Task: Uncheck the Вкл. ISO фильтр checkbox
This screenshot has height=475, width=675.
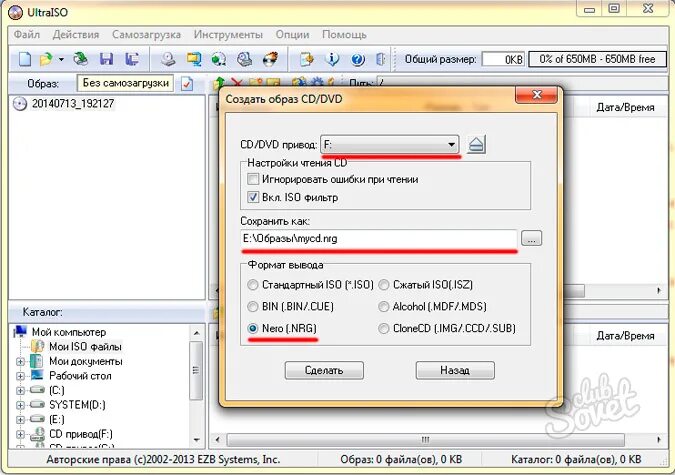Action: click(253, 197)
